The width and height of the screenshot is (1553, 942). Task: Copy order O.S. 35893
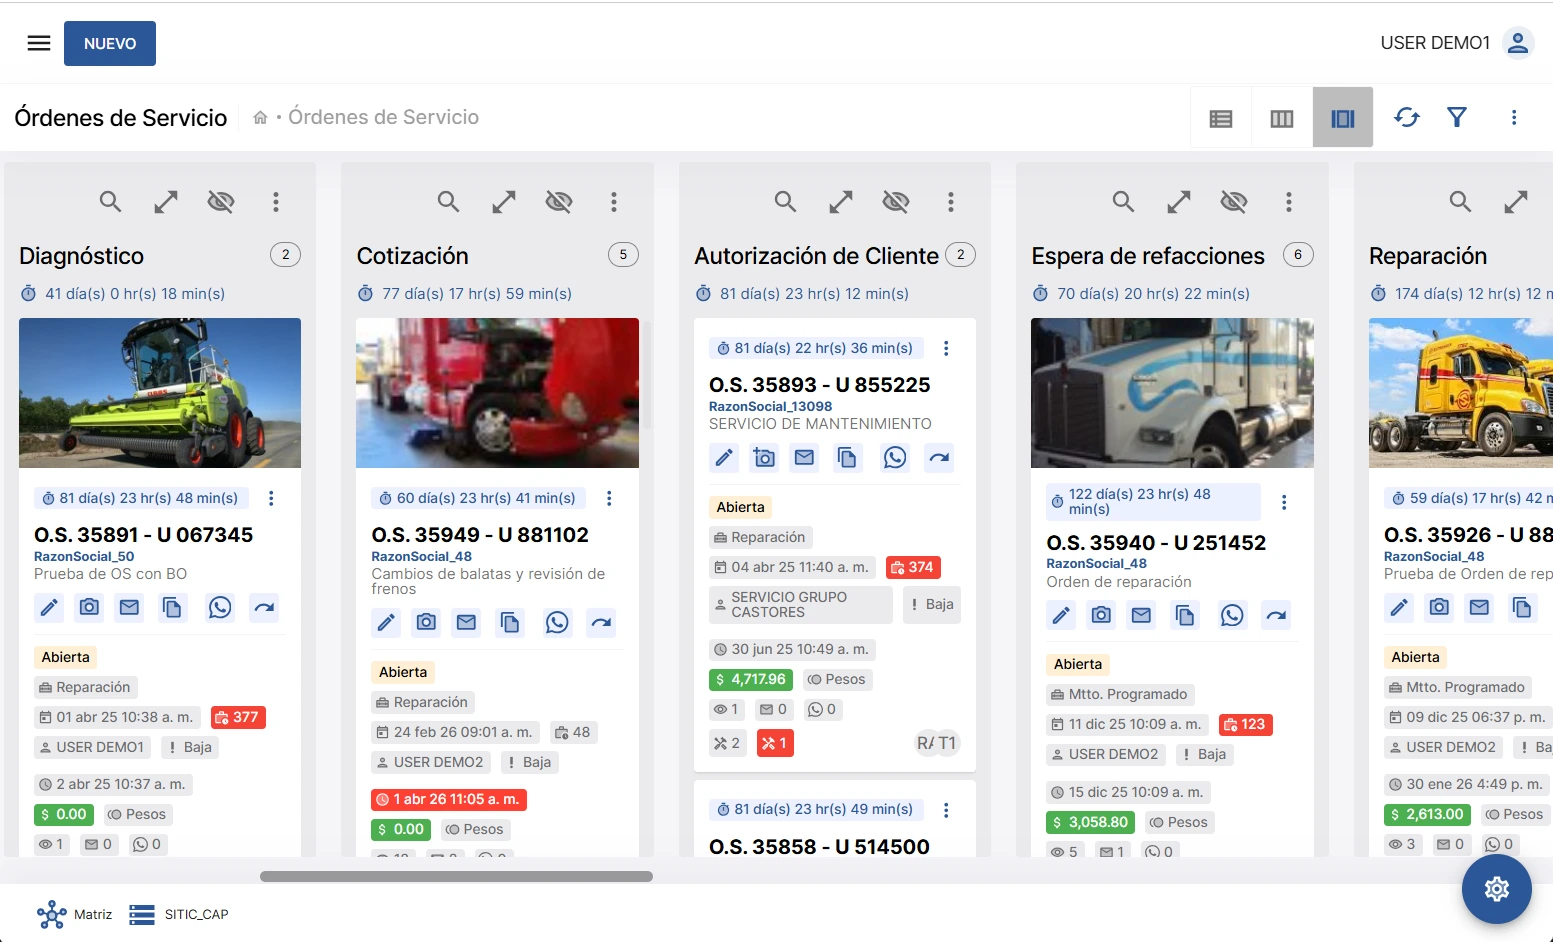click(x=847, y=458)
